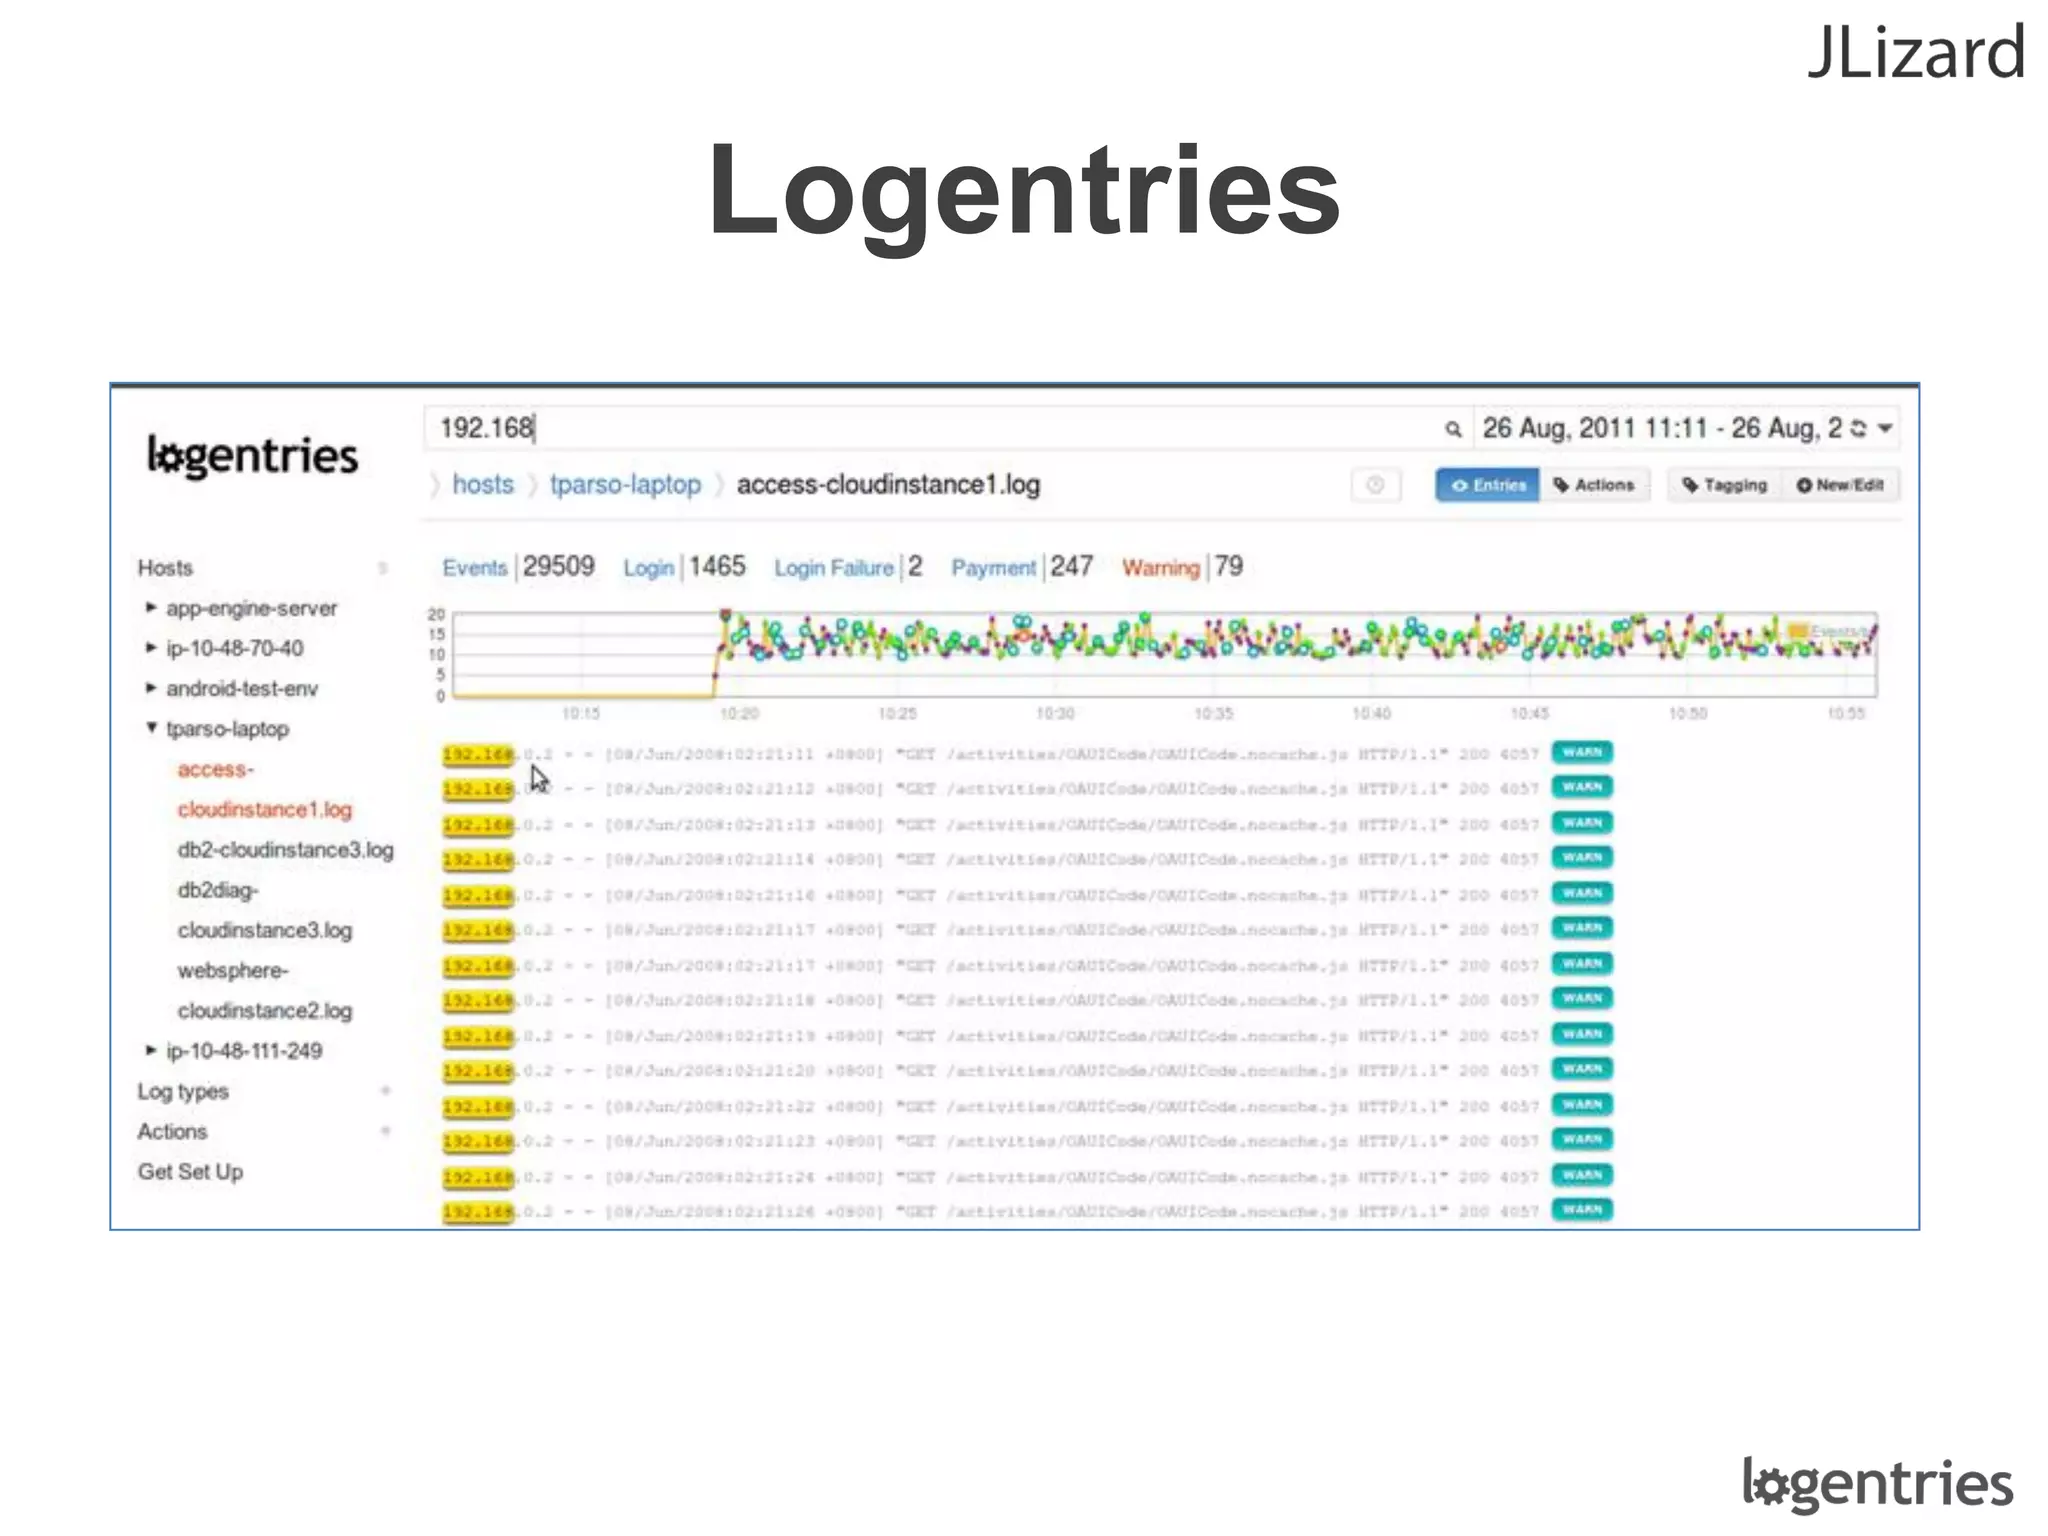
Task: Click the Events/s graph legend swatch
Action: click(x=1798, y=631)
